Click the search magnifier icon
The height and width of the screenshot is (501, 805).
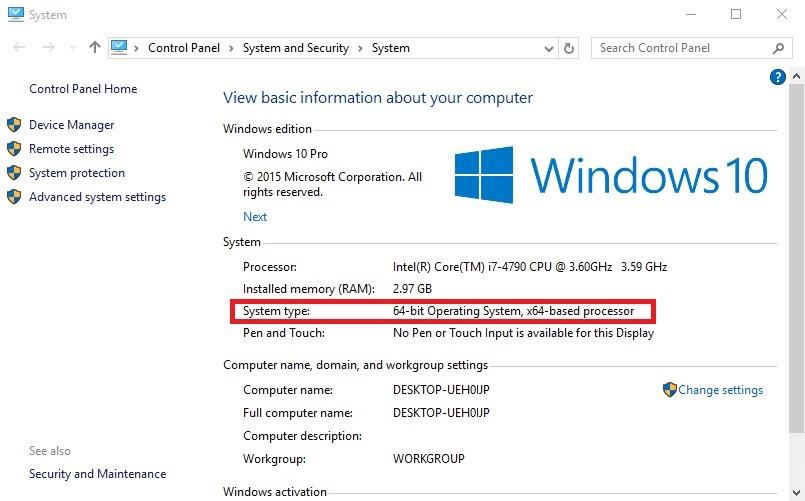click(x=778, y=48)
